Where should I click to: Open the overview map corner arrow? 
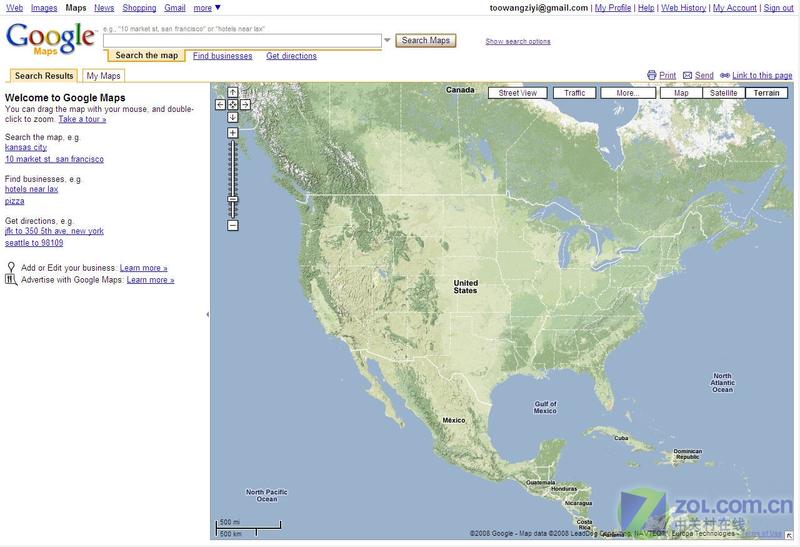click(x=789, y=535)
